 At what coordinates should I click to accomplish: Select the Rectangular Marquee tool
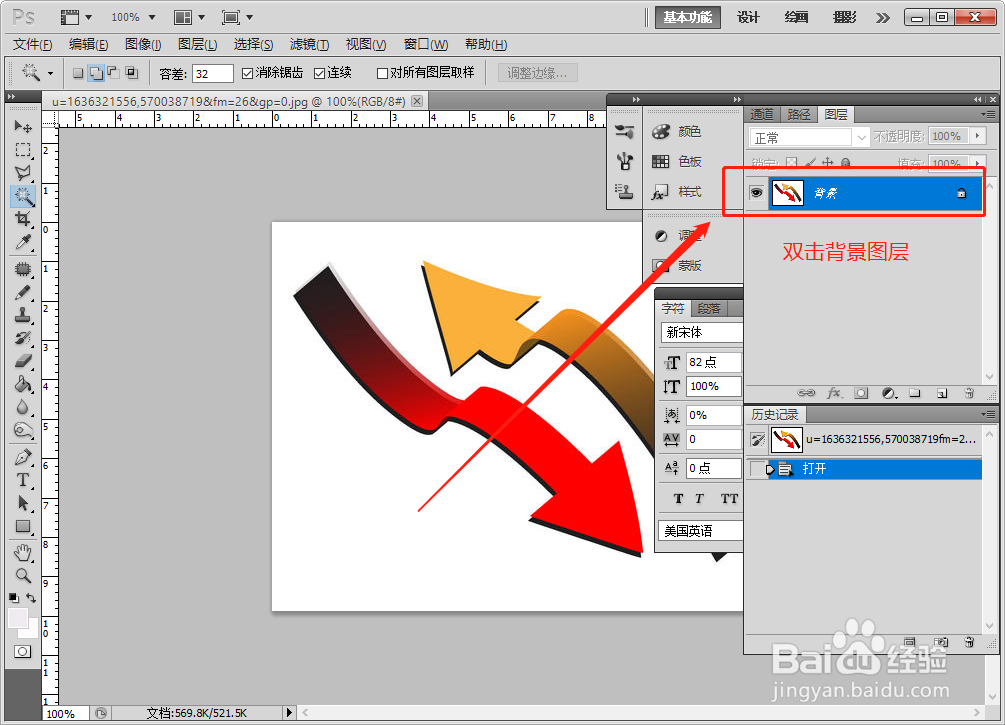point(23,150)
